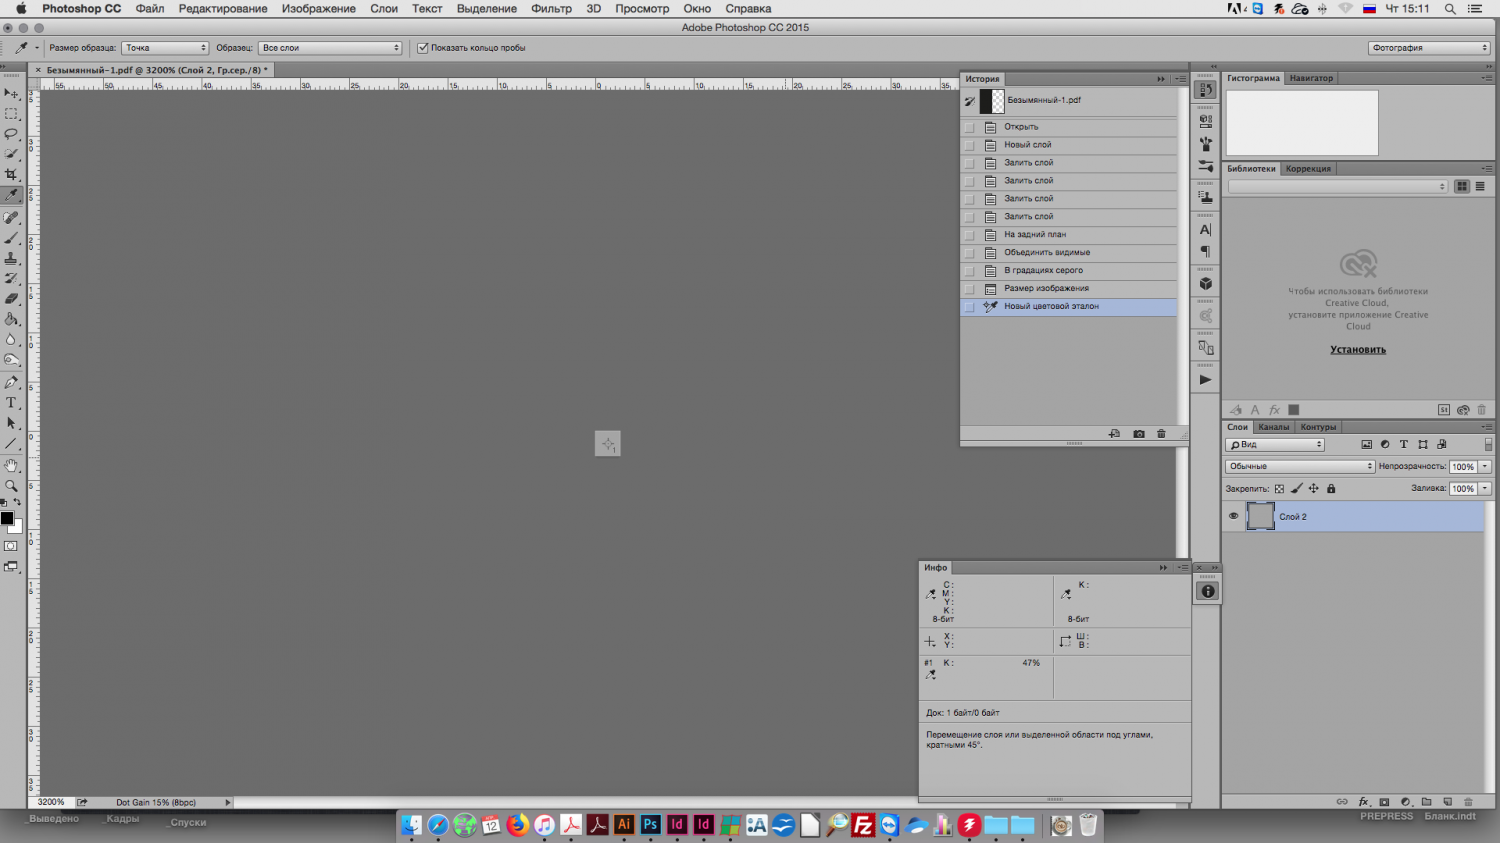
Task: Open the blend mode dropdown Обычные
Action: coord(1301,467)
